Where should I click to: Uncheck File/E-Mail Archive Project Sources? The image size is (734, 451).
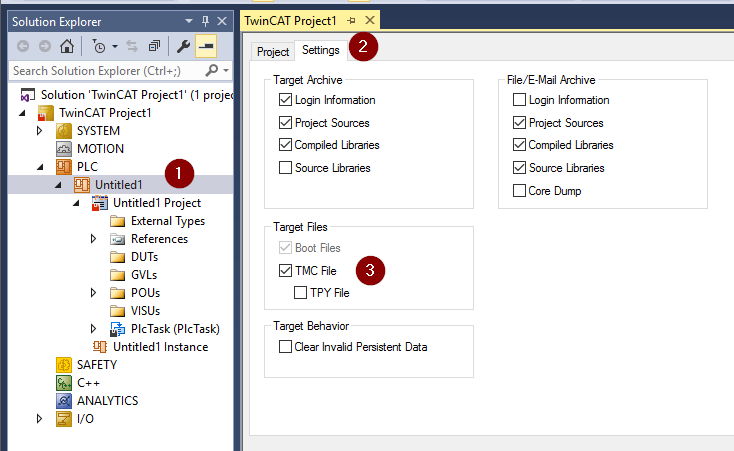point(519,123)
